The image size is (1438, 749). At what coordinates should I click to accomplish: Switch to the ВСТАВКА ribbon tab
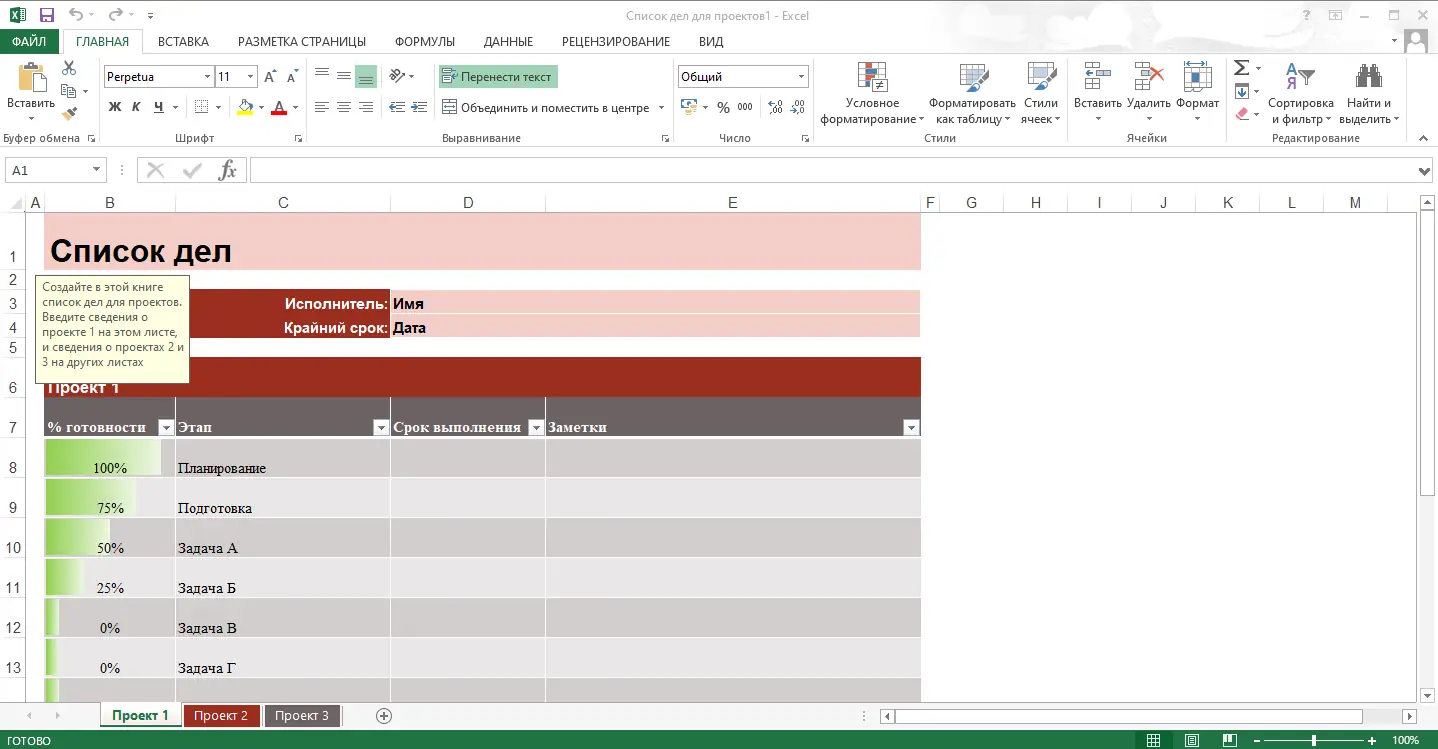point(183,41)
